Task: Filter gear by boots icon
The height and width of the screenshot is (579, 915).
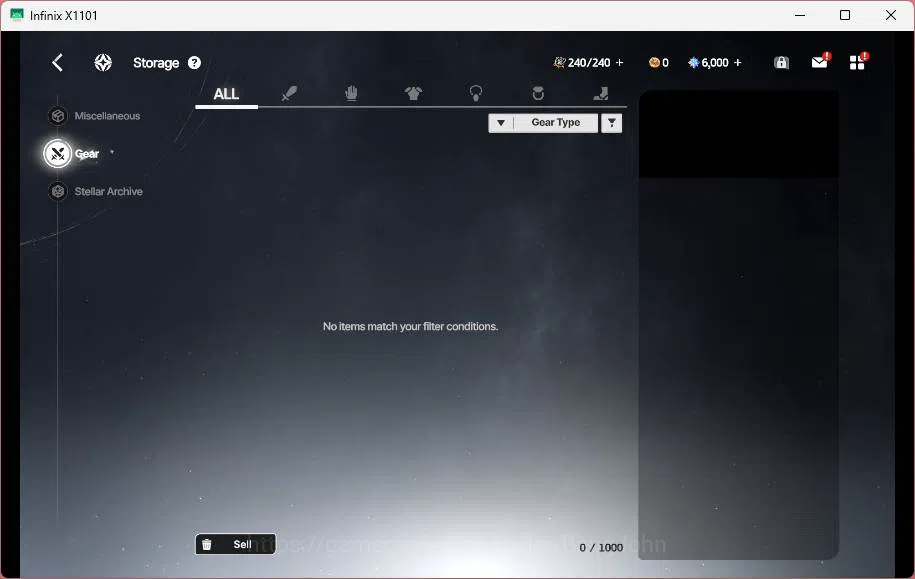Action: coord(600,93)
